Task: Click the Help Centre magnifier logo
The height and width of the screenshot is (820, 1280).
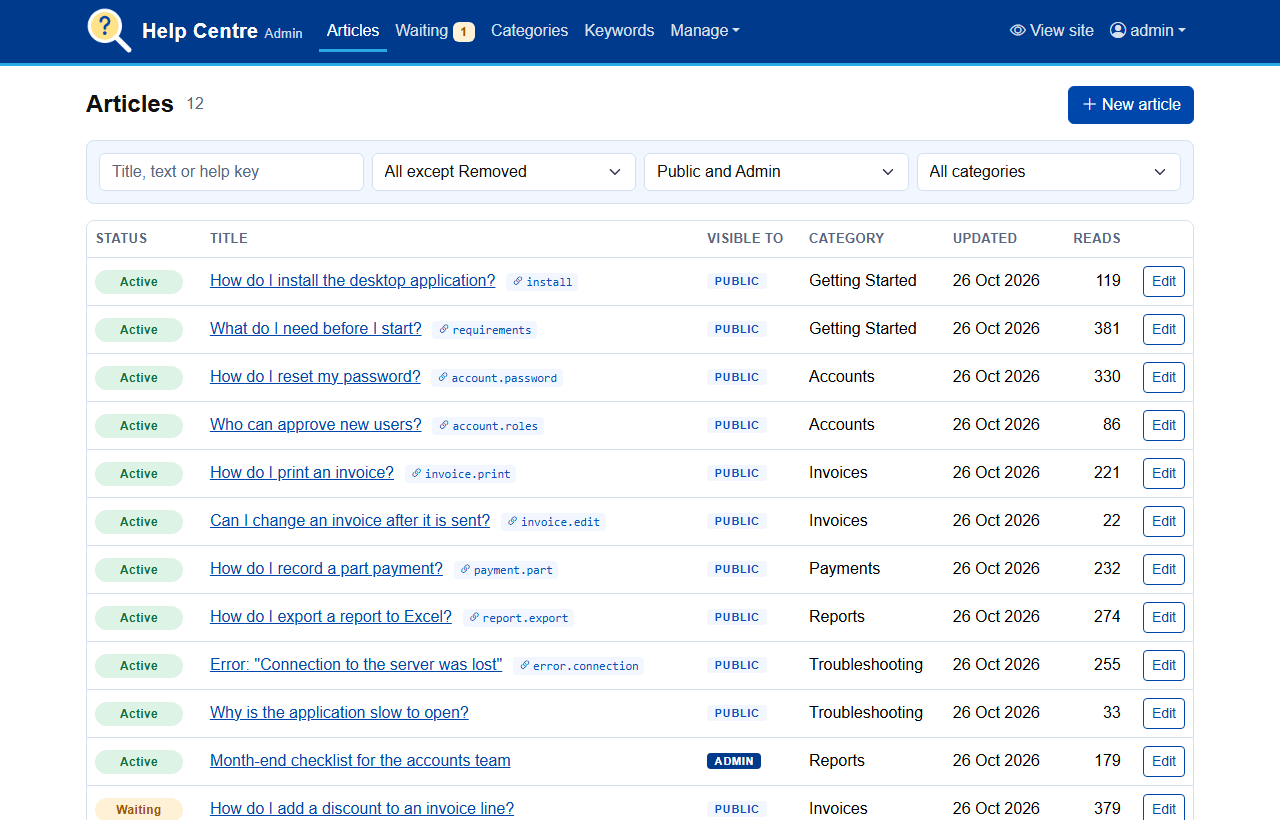Action: click(109, 30)
